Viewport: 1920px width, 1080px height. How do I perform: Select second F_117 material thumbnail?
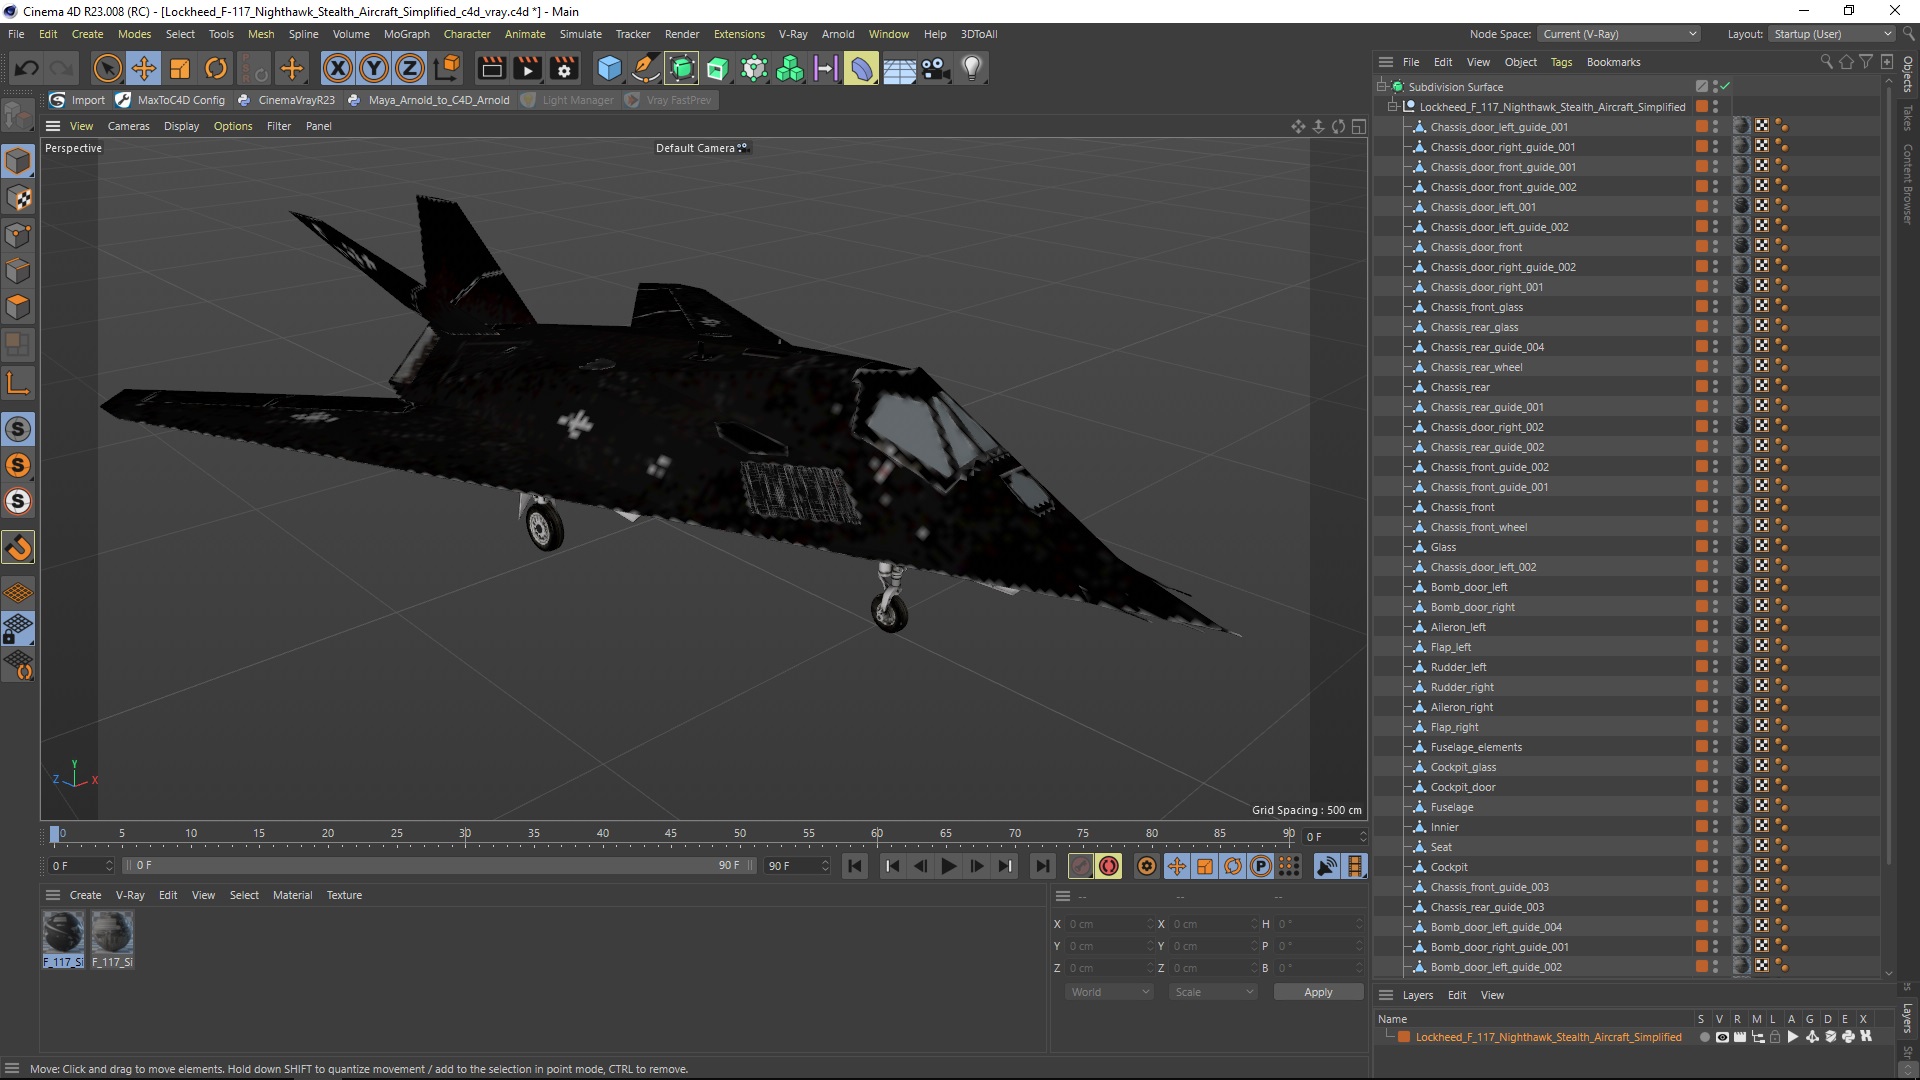[x=112, y=939]
